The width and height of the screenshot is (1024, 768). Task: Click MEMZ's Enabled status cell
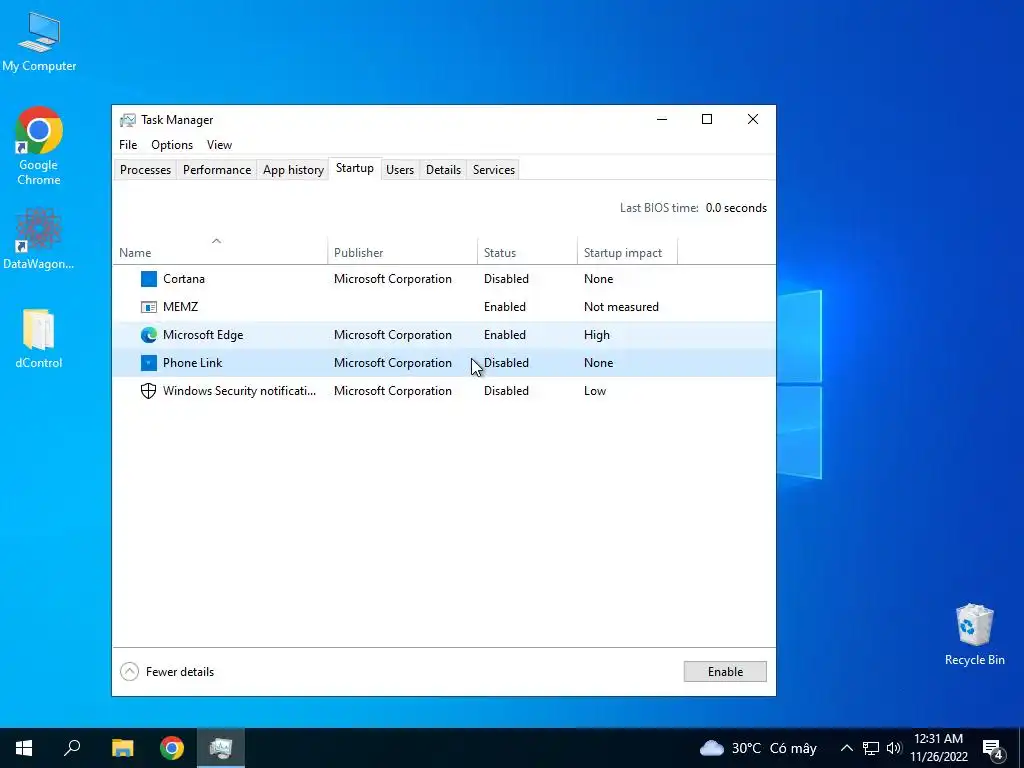[505, 307]
